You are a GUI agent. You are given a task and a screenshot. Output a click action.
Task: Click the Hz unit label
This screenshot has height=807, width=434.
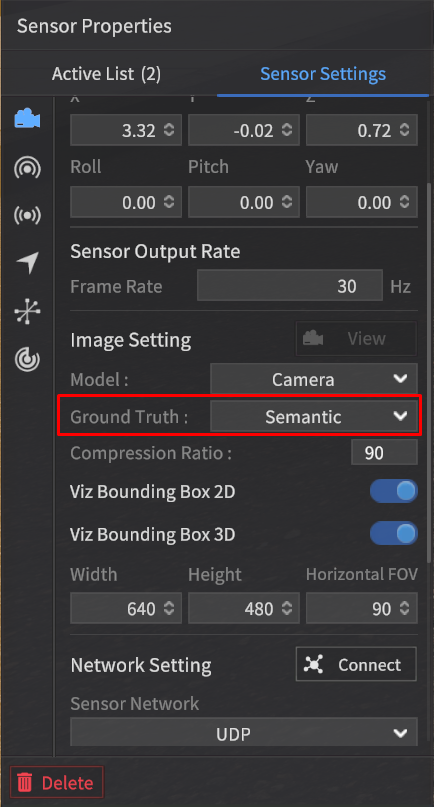tap(401, 286)
